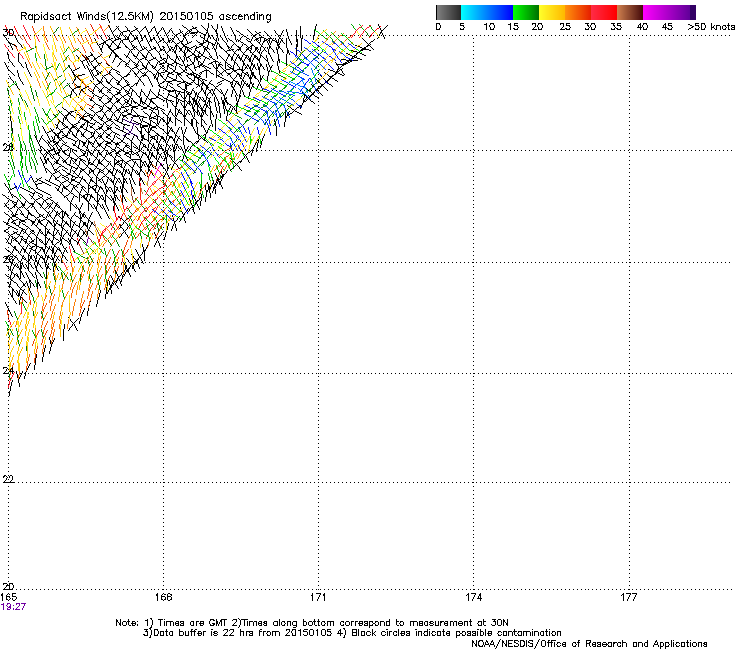Viewport: 740px width, 650px height.
Task: Click the orange 25-30 knots swatch
Action: click(578, 12)
